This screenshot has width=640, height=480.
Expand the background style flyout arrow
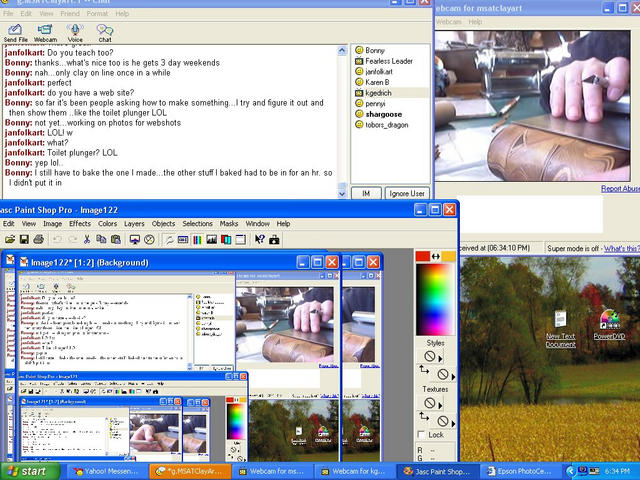(453, 376)
